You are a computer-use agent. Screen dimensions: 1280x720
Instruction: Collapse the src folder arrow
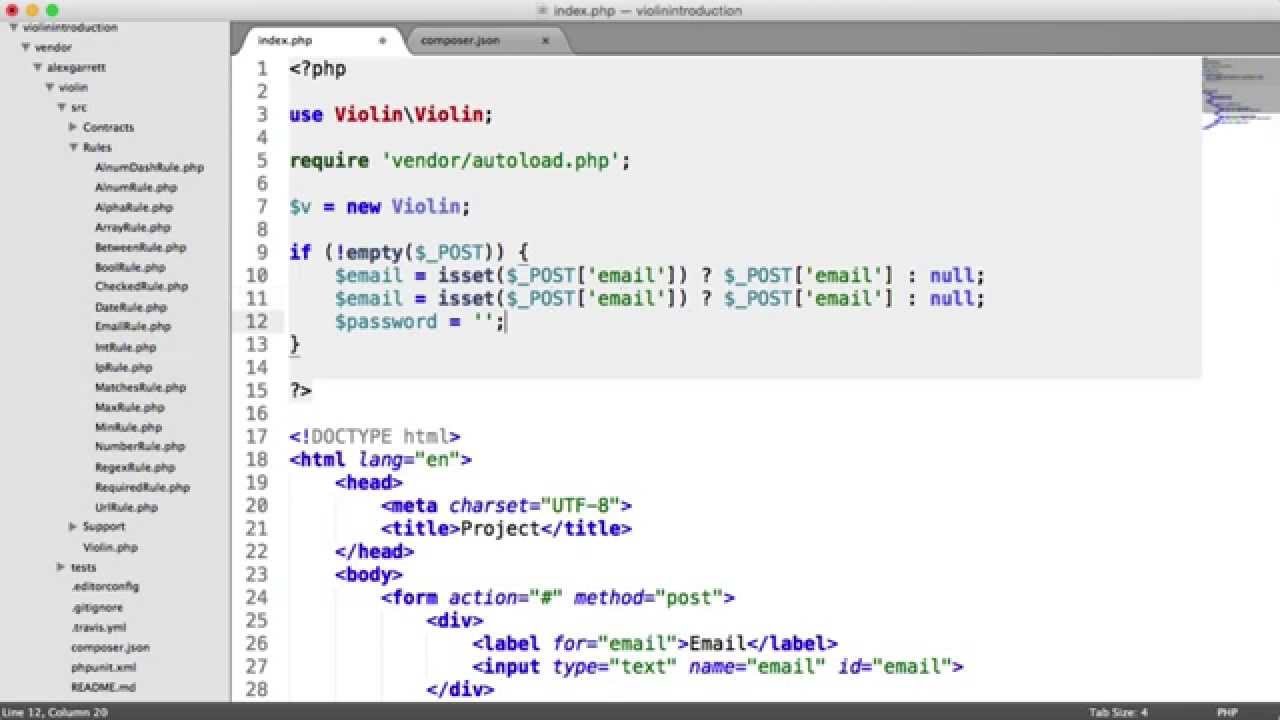point(62,107)
